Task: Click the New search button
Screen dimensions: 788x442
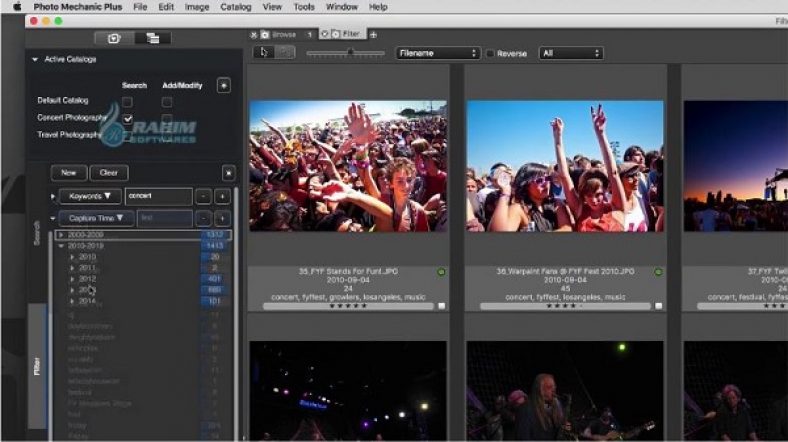Action: (x=69, y=172)
